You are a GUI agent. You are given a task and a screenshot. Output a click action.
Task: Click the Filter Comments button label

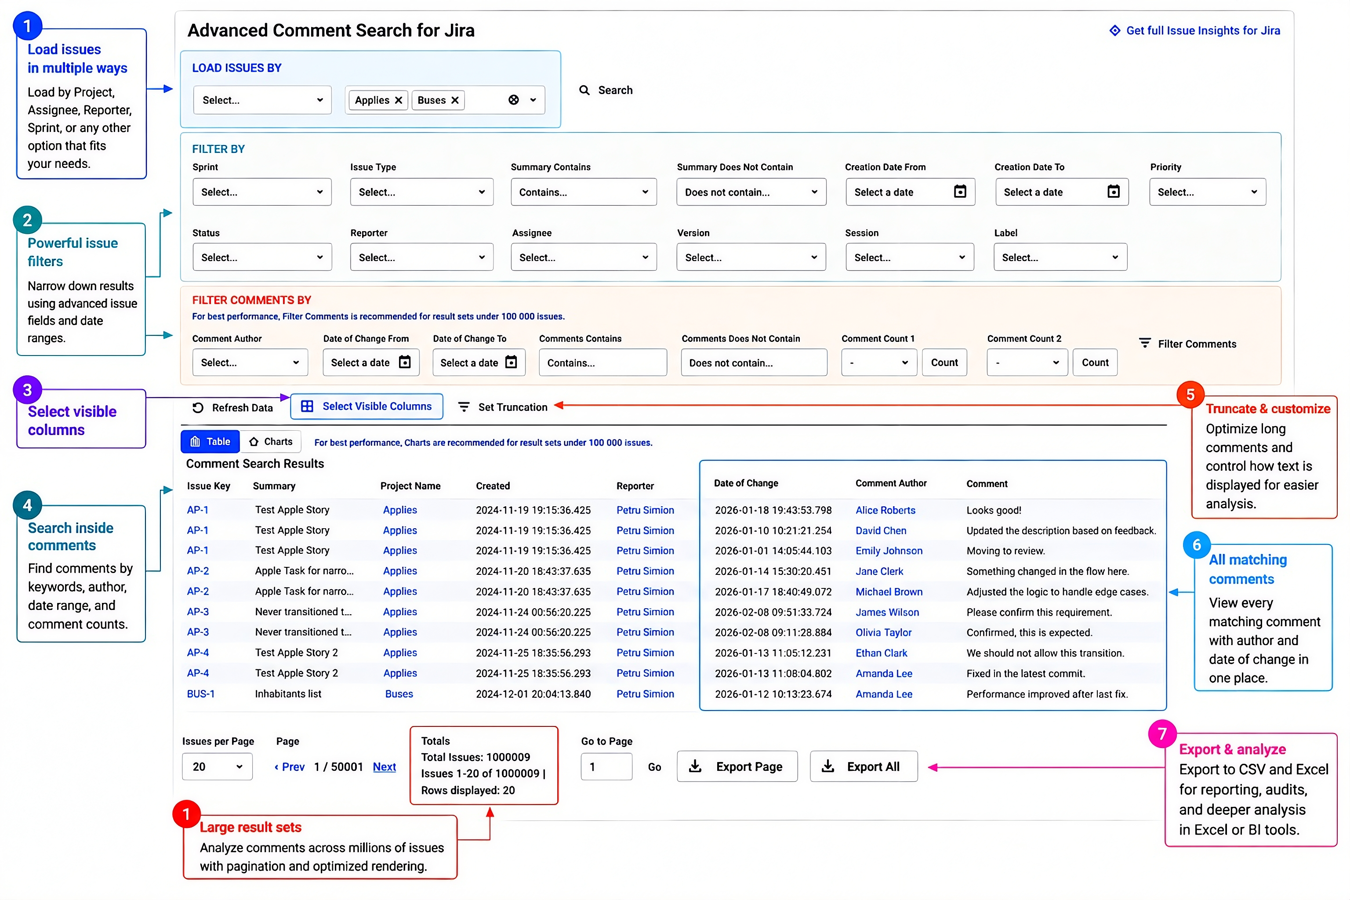1197,343
